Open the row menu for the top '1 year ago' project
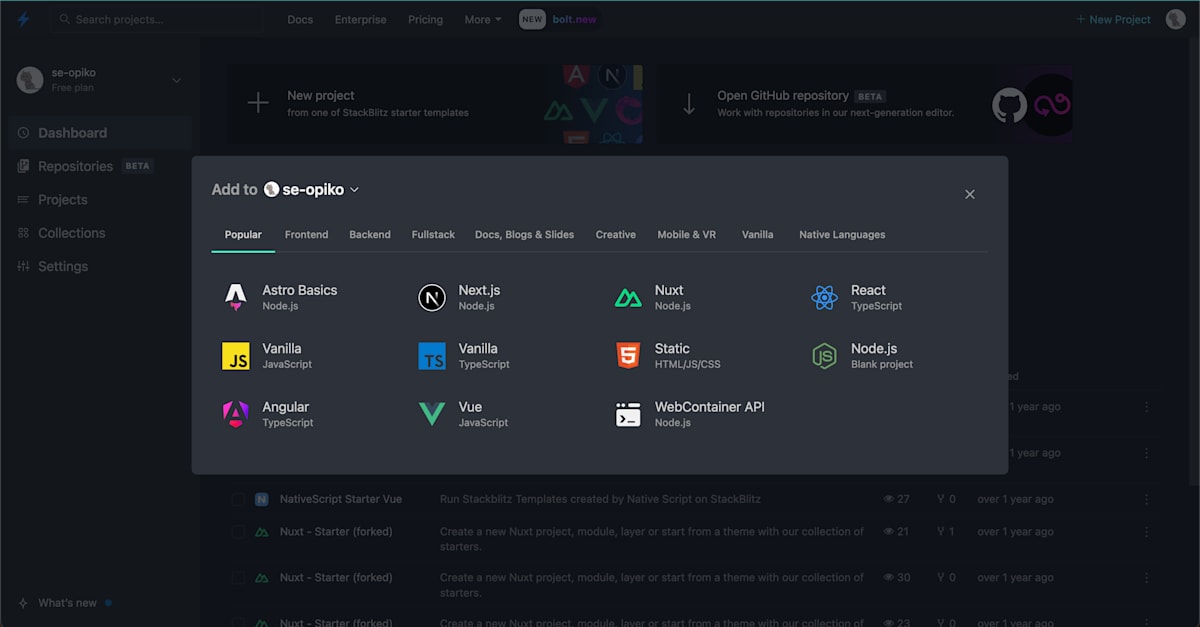The height and width of the screenshot is (627, 1200). 1146,407
